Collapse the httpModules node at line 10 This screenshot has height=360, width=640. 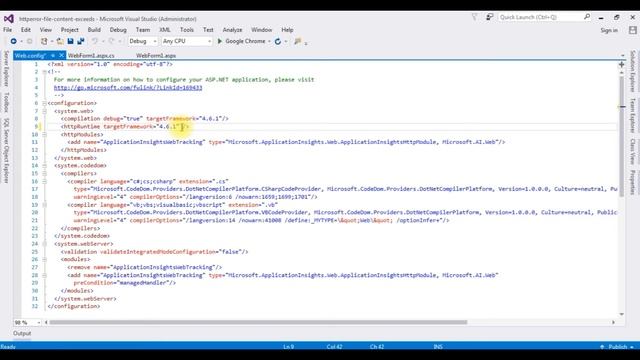coord(44,134)
